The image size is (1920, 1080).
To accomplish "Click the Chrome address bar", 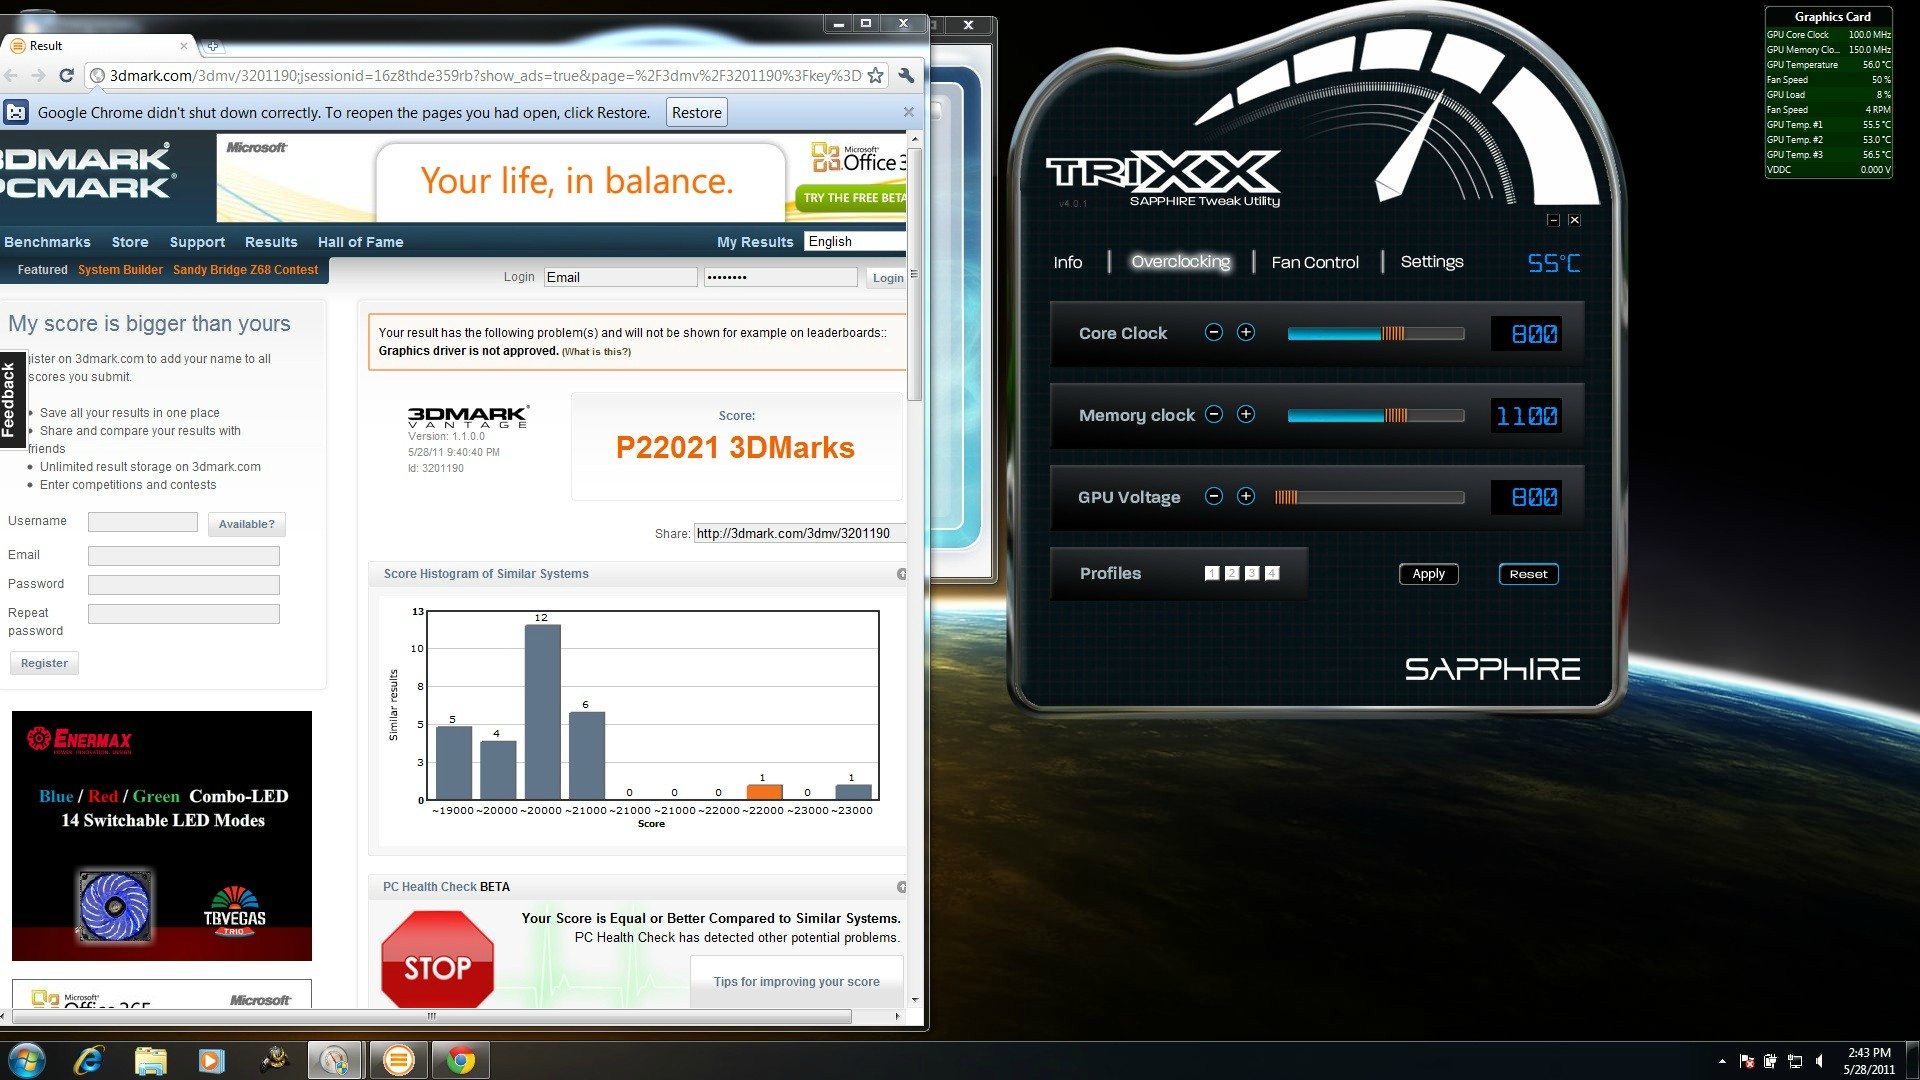I will (485, 75).
